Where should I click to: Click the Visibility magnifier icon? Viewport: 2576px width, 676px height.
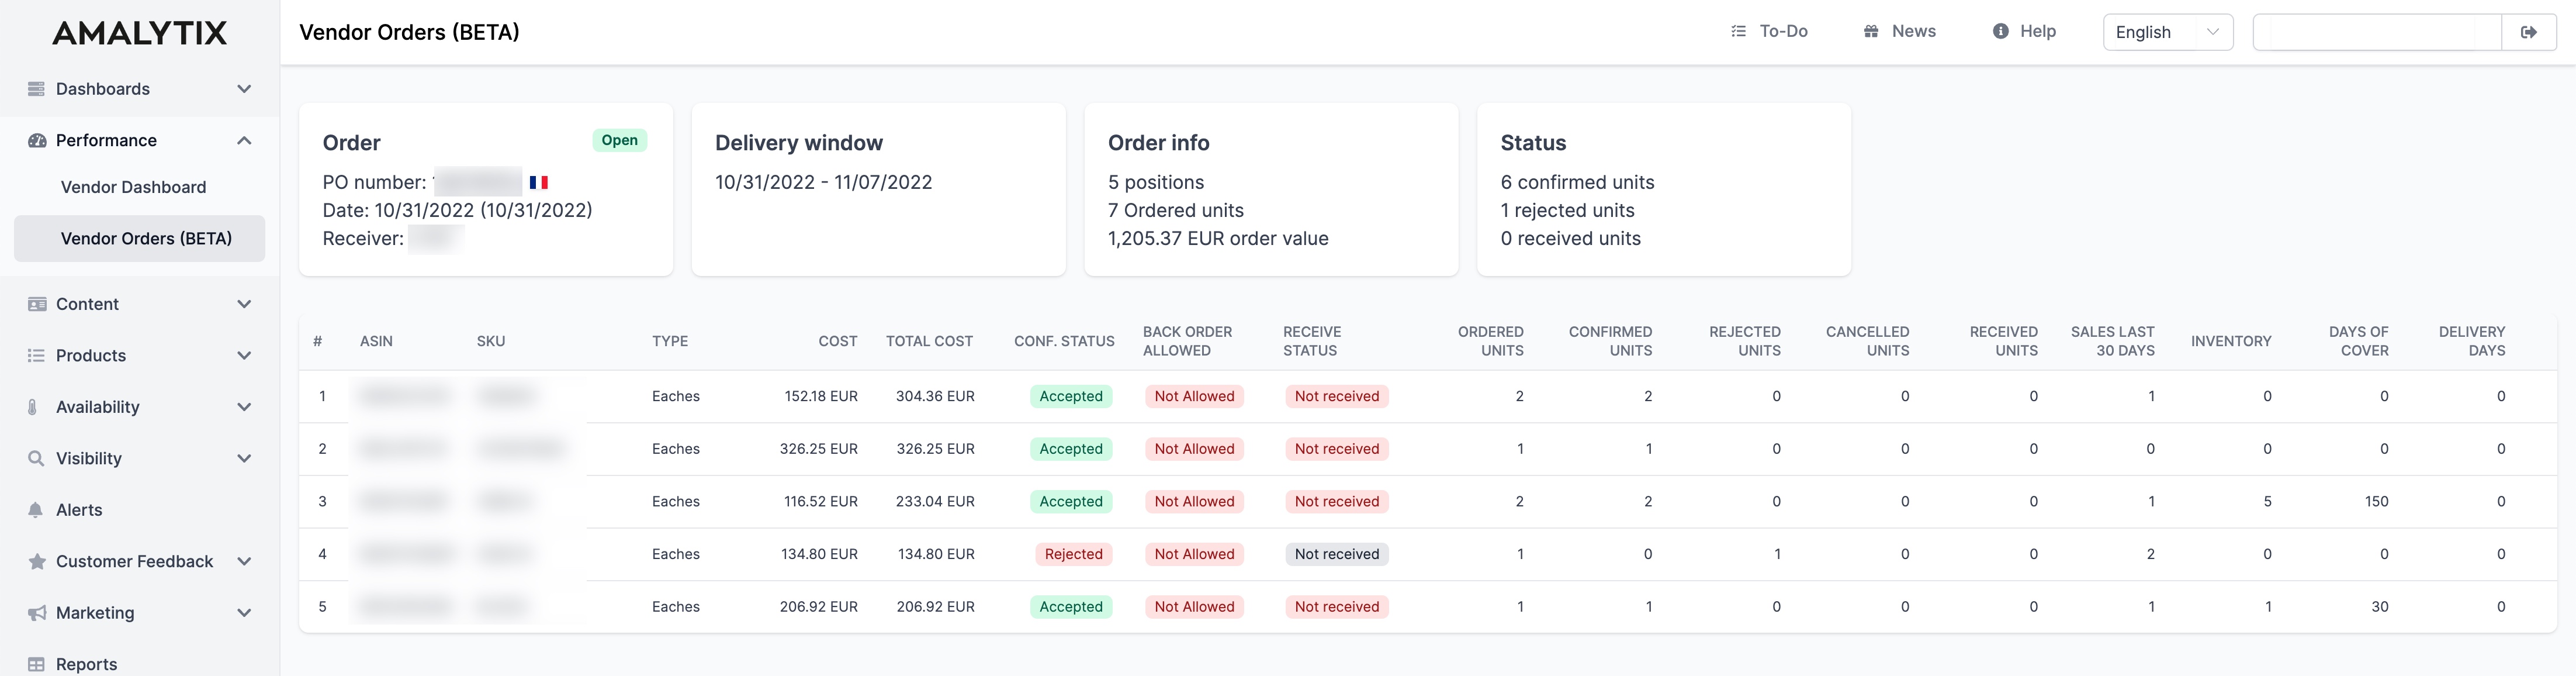(x=36, y=458)
